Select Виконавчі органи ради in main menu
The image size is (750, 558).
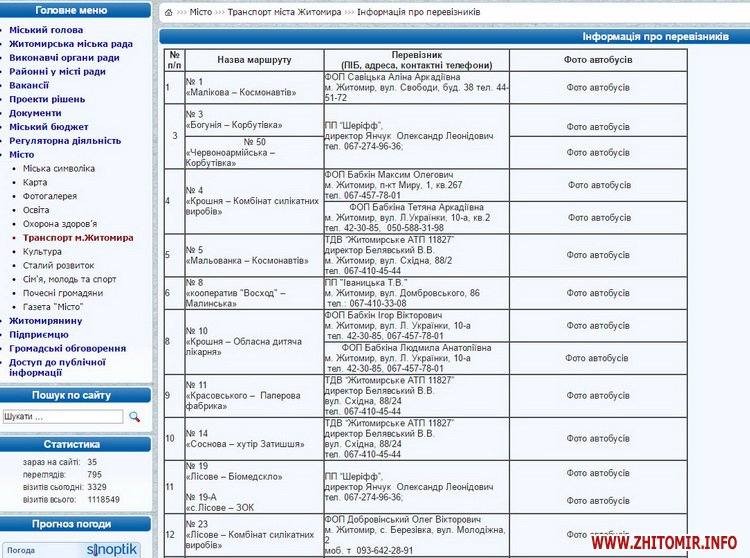coord(64,58)
